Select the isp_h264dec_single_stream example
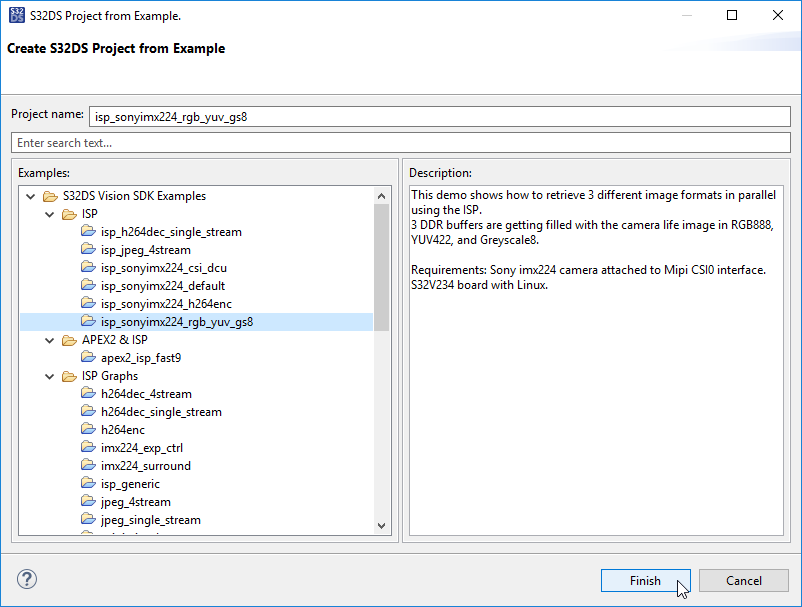802x607 pixels. [x=171, y=232]
